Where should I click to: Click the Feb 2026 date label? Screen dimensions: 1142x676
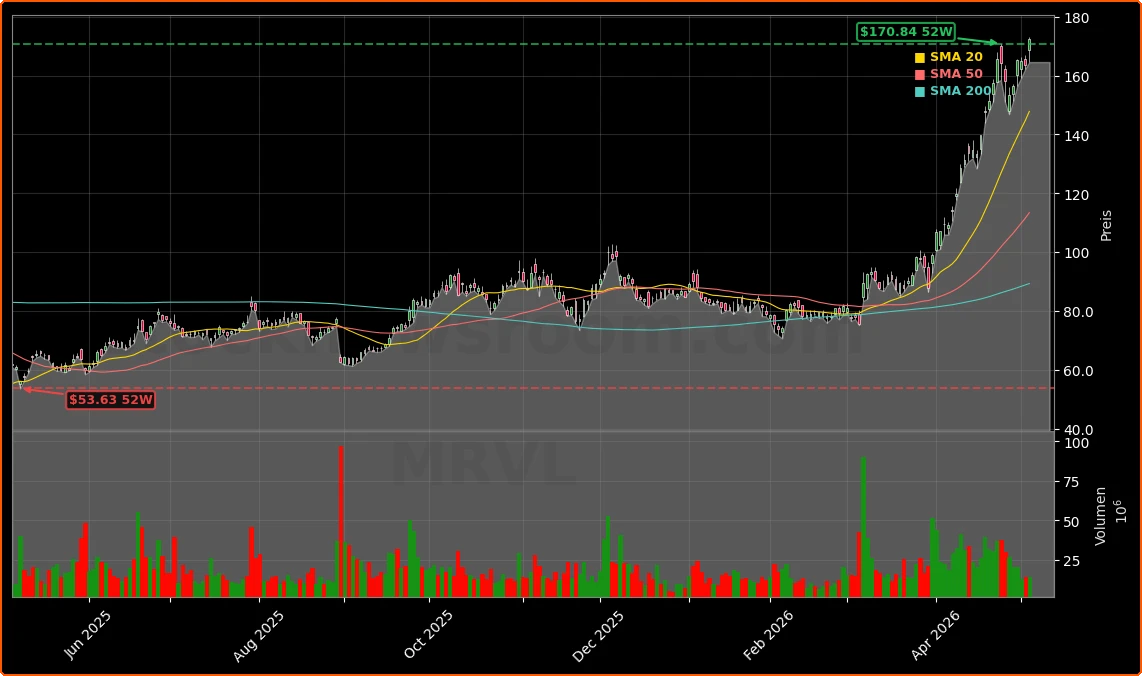pos(768,635)
